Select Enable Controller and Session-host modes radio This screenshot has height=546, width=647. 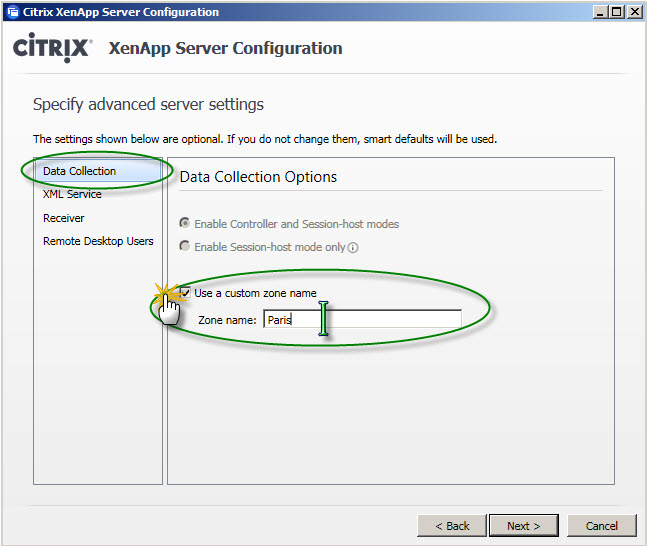coord(184,223)
